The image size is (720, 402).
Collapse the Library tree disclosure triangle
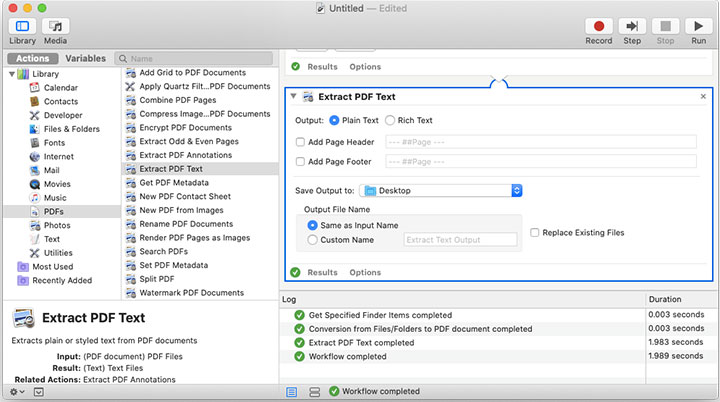coord(11,74)
